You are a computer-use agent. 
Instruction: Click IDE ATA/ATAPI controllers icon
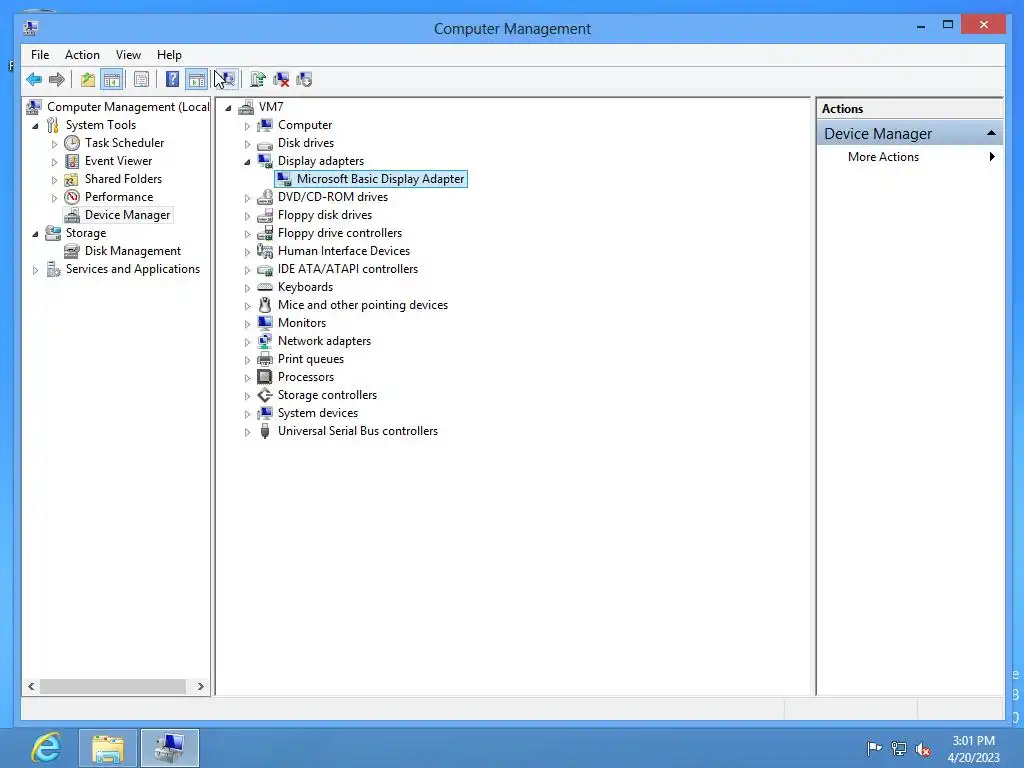coord(264,269)
